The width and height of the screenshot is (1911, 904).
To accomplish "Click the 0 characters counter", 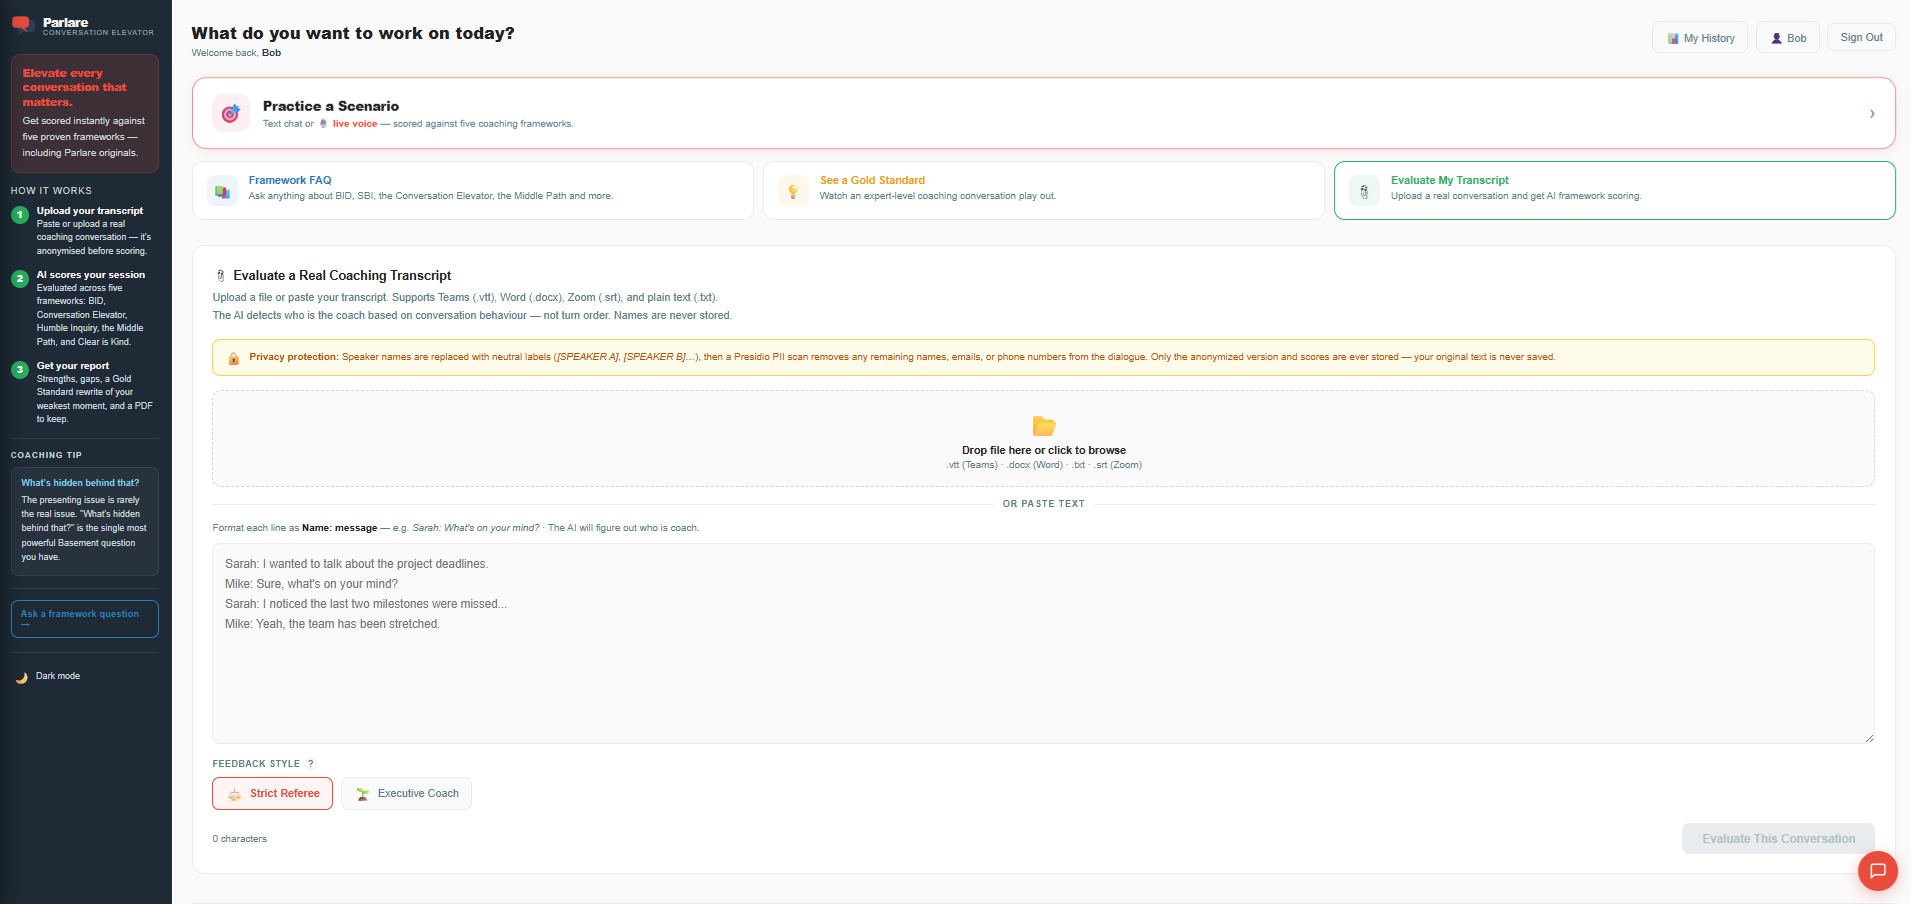I will [x=240, y=839].
